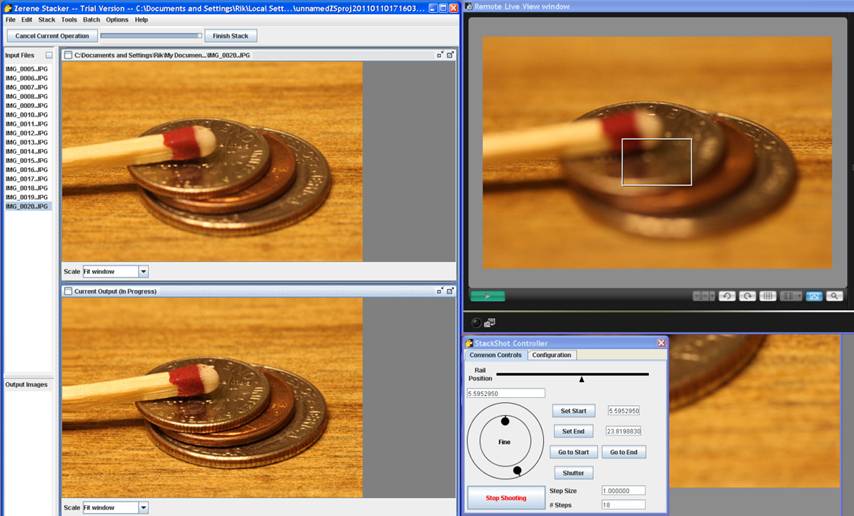Viewport: 854px width, 516px height.
Task: Toggle checkbox beside Input Files header
Action: click(49, 55)
